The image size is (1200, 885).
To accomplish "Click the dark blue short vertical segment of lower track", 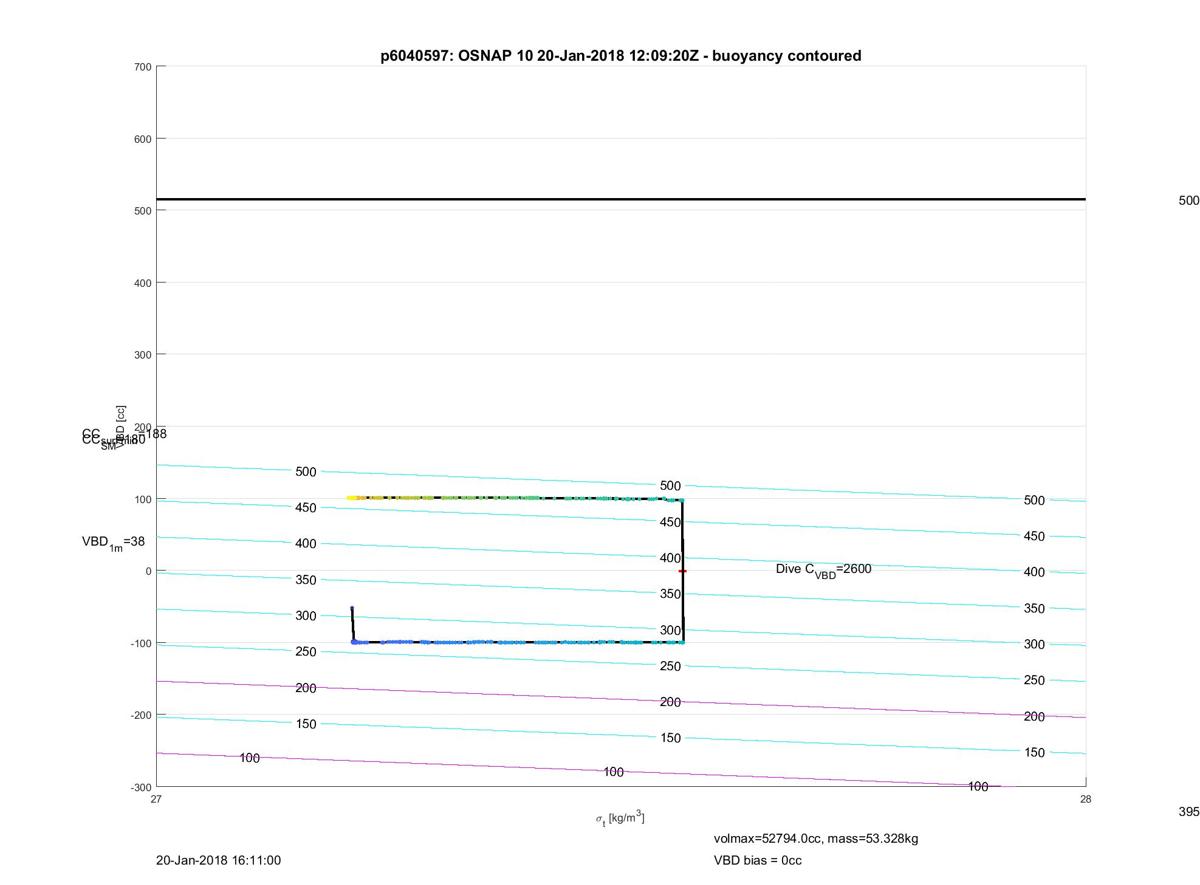I will coord(352,624).
